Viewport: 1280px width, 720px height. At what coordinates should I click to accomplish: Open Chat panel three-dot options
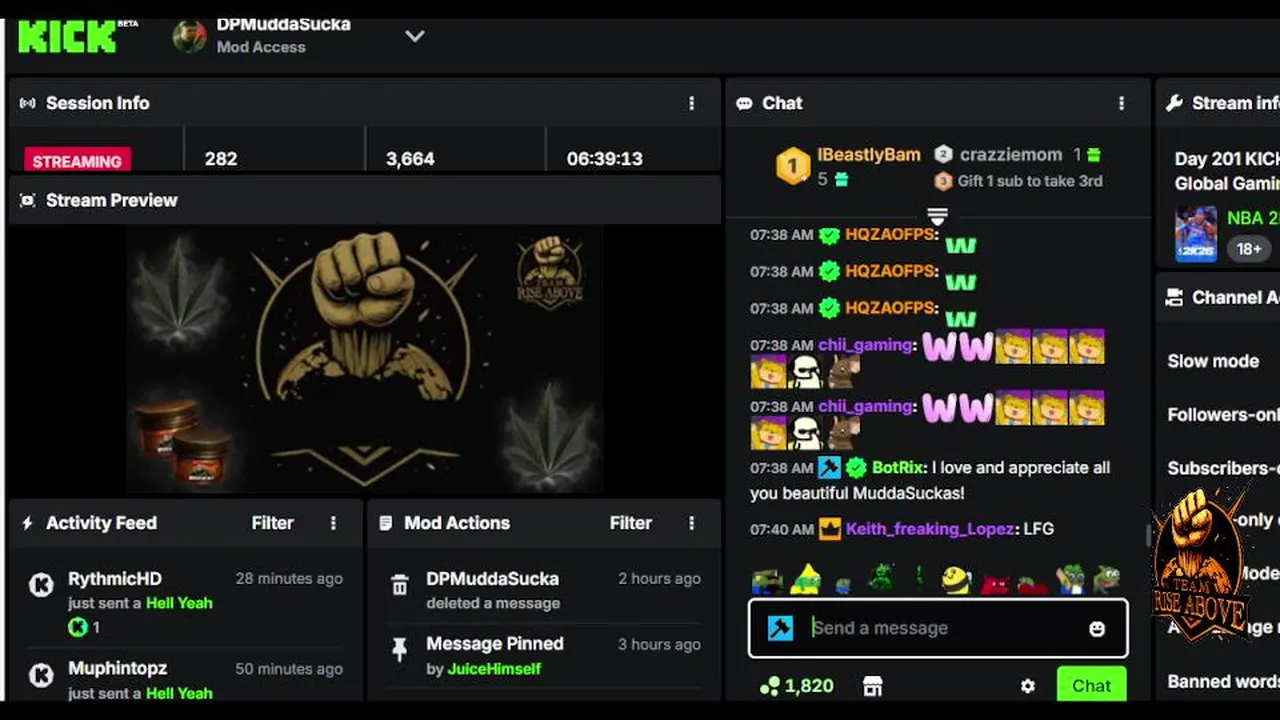1121,103
